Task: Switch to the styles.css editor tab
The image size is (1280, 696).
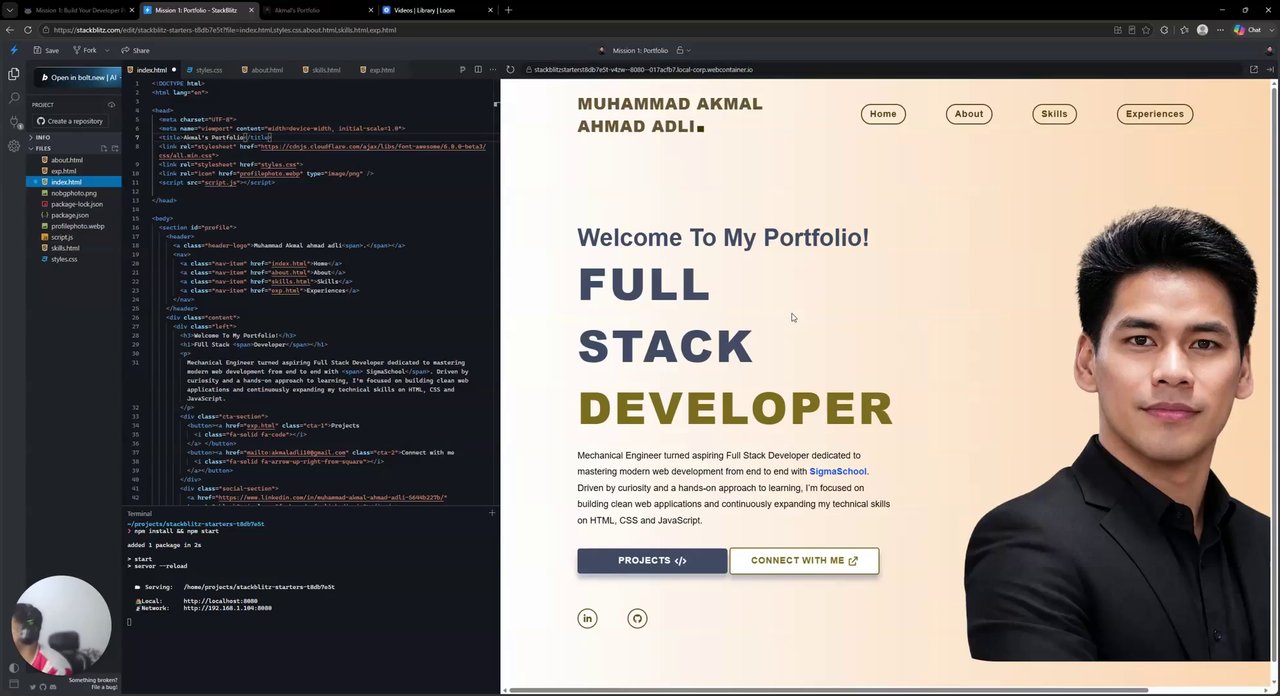Action: click(209, 70)
